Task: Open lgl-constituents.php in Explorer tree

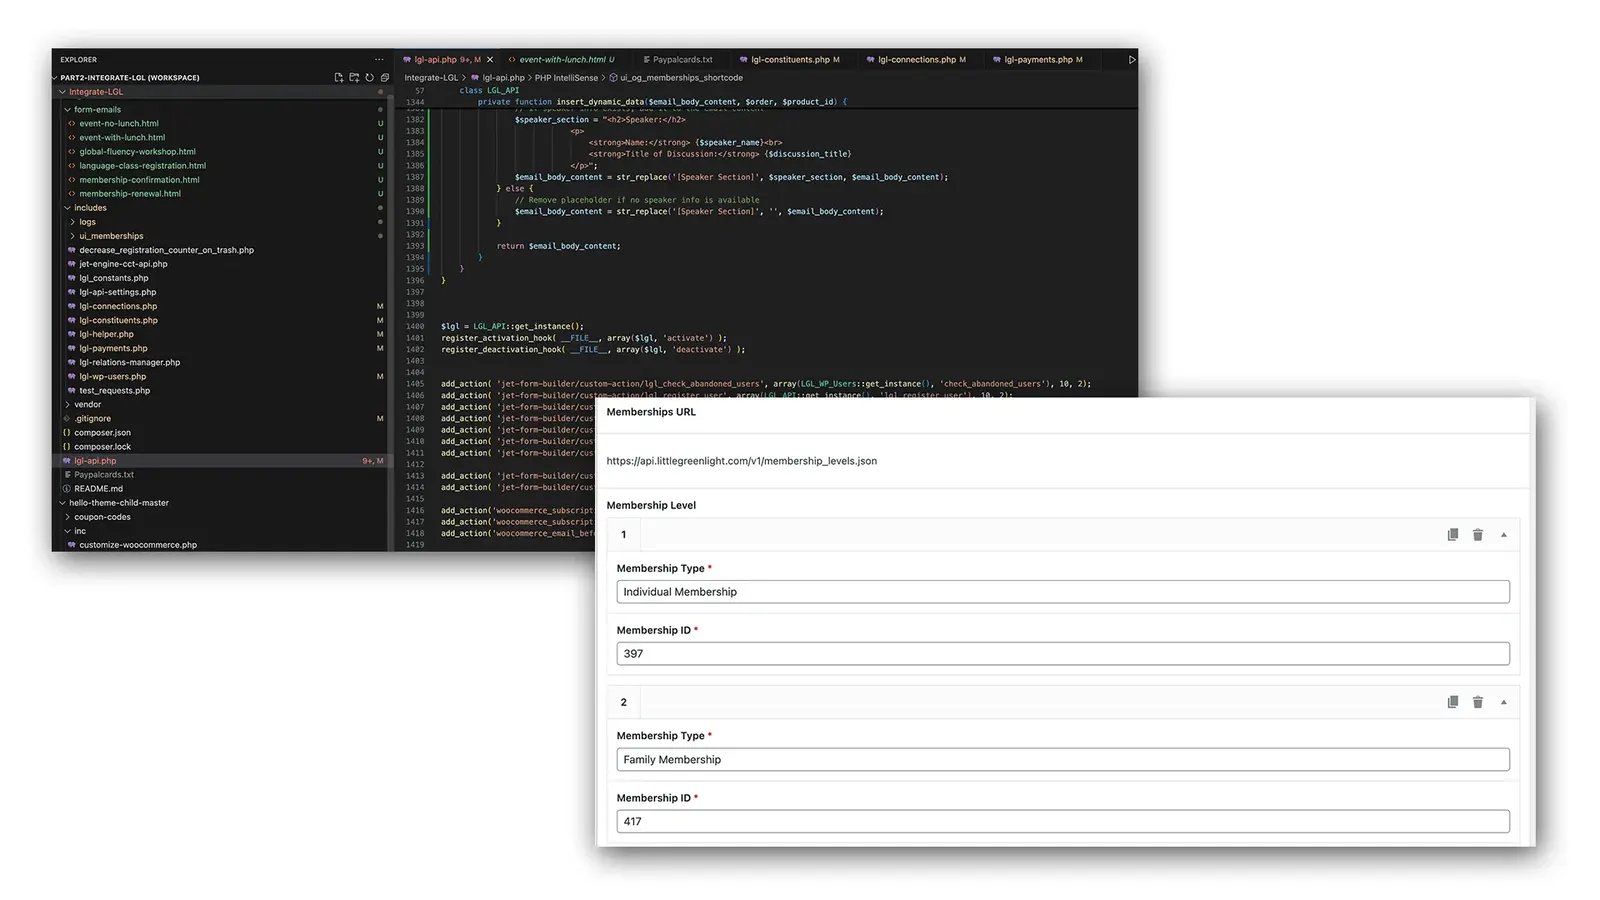Action: pos(118,320)
